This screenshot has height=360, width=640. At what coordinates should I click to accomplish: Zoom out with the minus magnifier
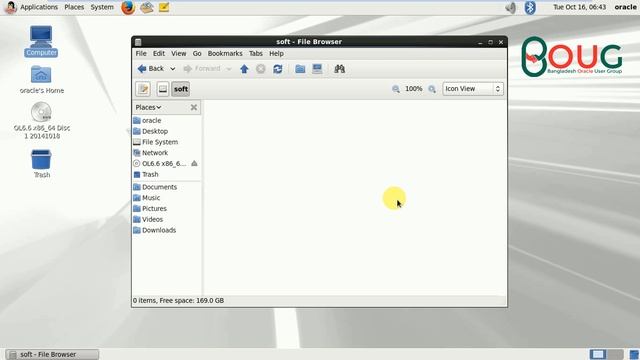(x=396, y=89)
